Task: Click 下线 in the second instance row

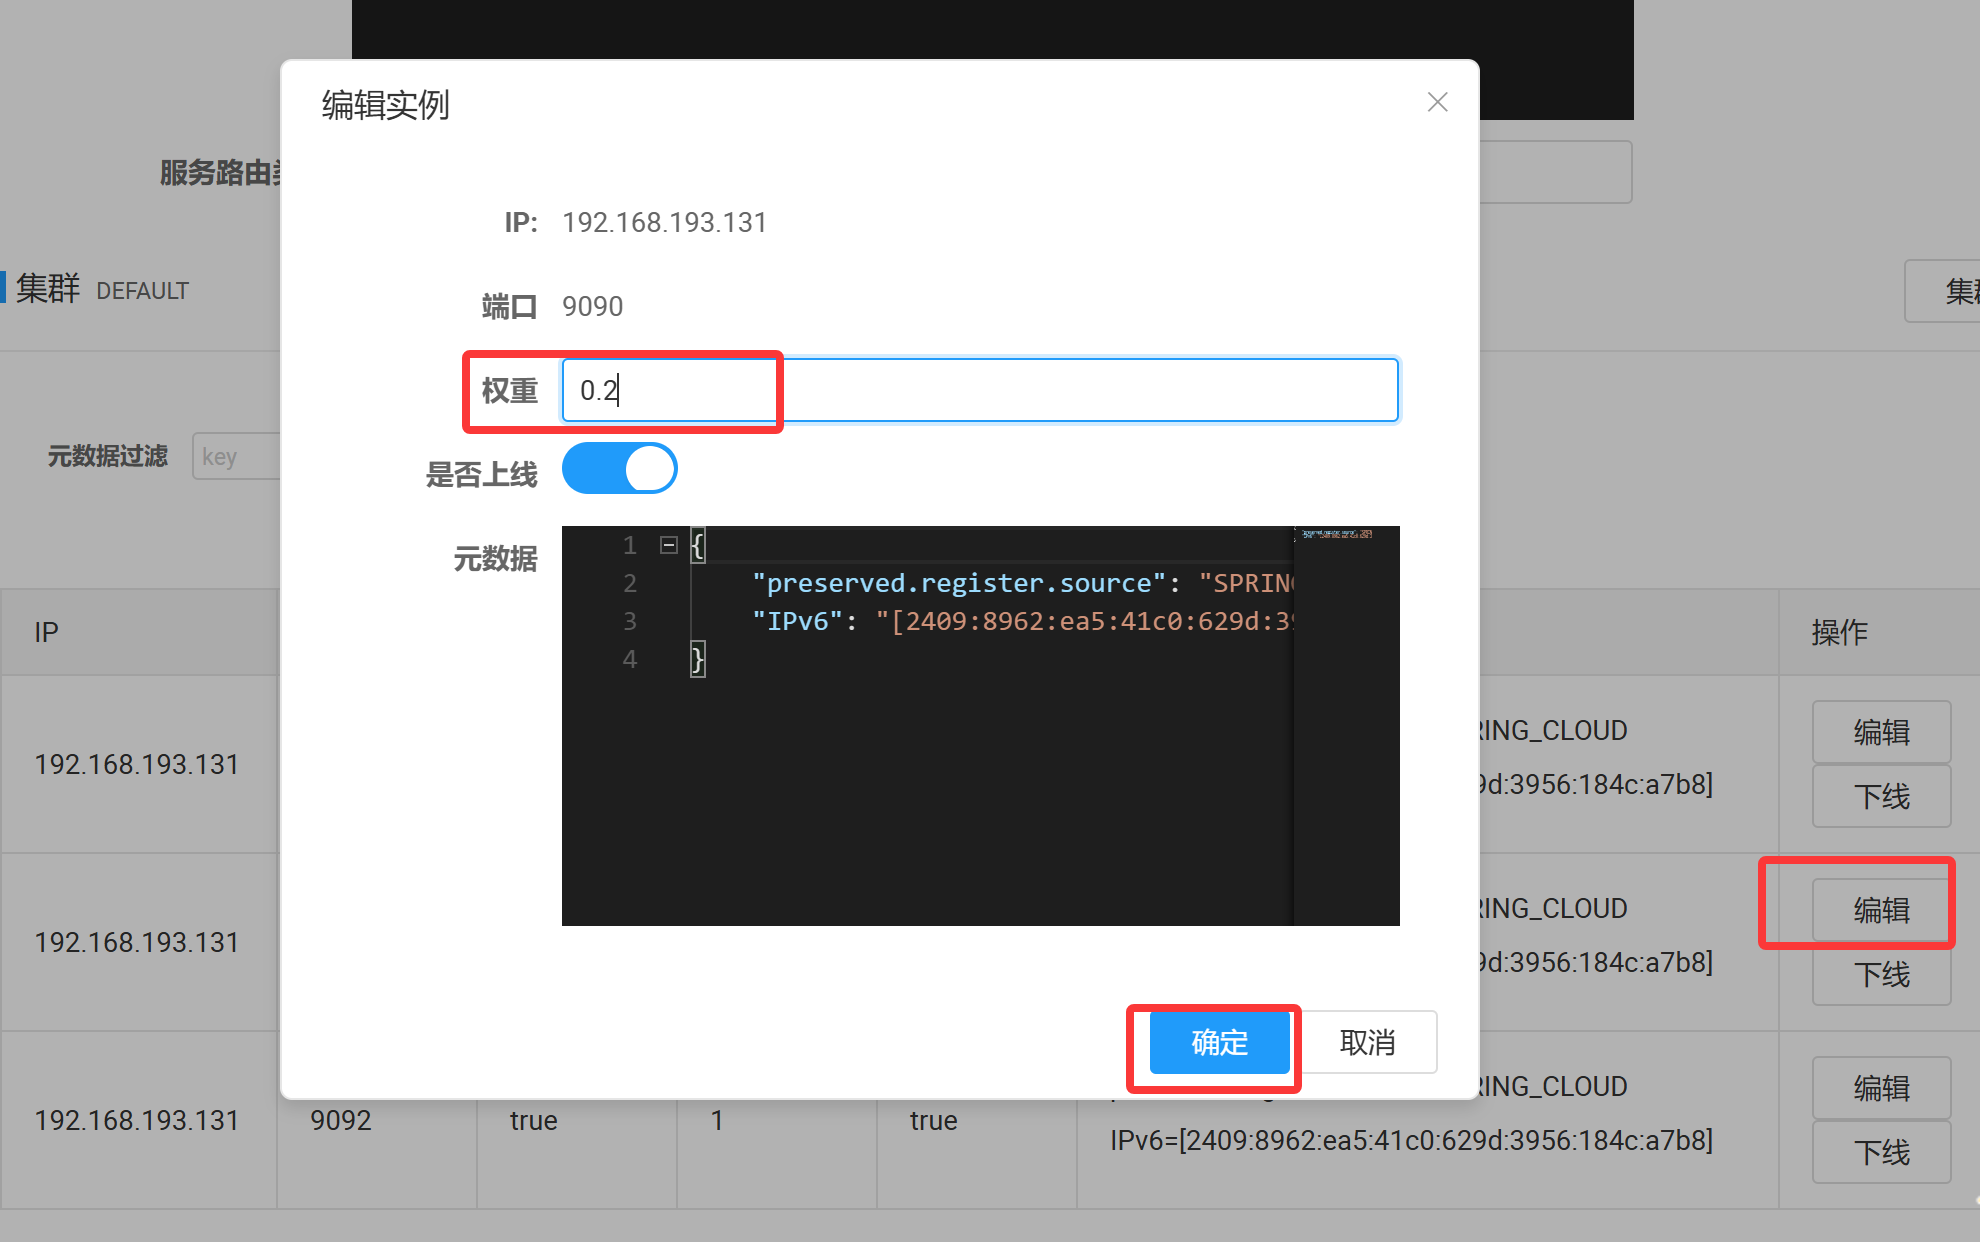Action: click(x=1880, y=975)
